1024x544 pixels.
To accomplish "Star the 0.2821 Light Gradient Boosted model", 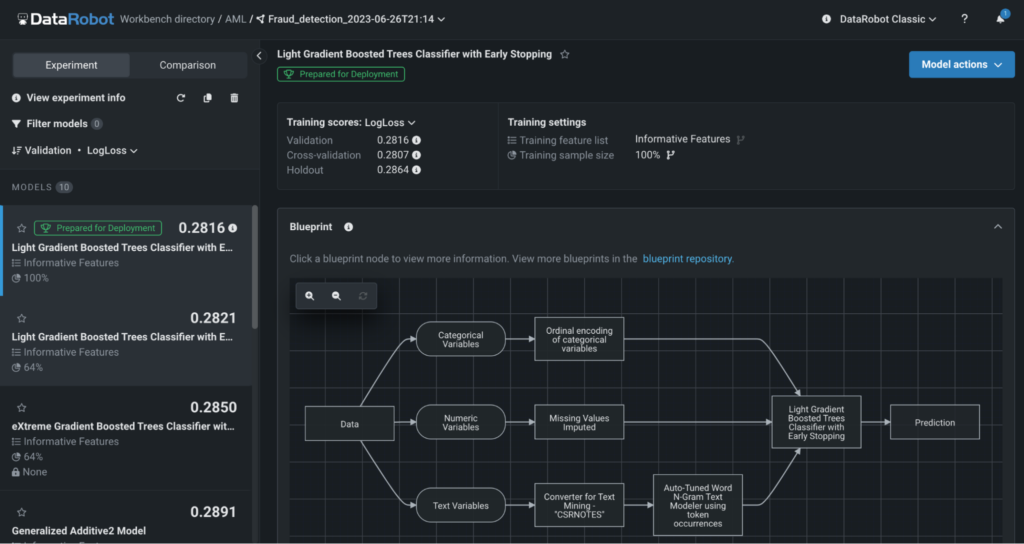I will coord(21,318).
